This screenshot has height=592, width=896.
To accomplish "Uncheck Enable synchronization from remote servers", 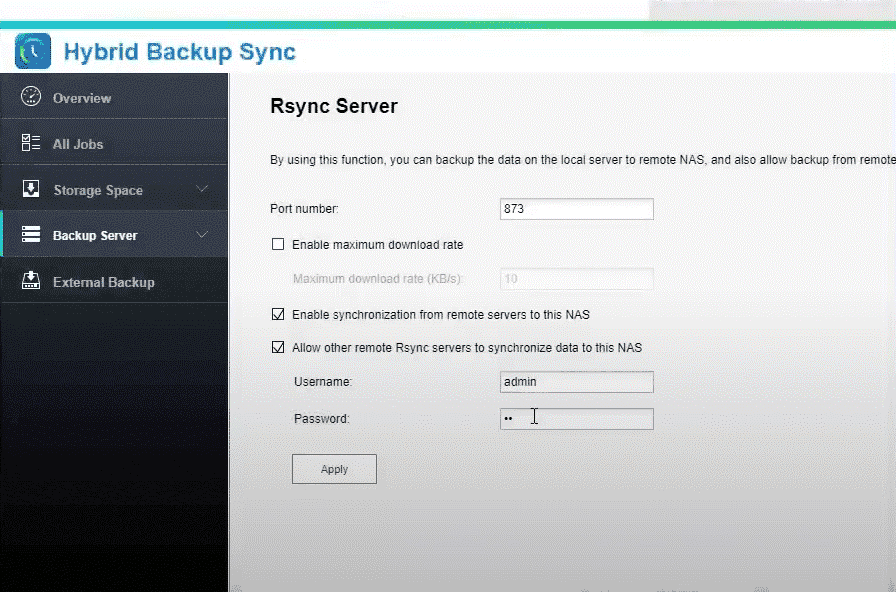I will tap(278, 315).
